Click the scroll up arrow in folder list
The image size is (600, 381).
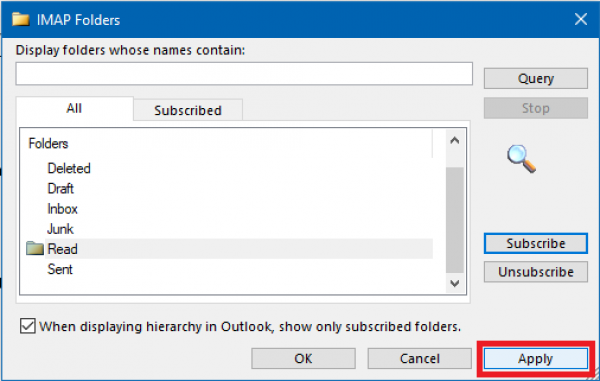[x=455, y=140]
